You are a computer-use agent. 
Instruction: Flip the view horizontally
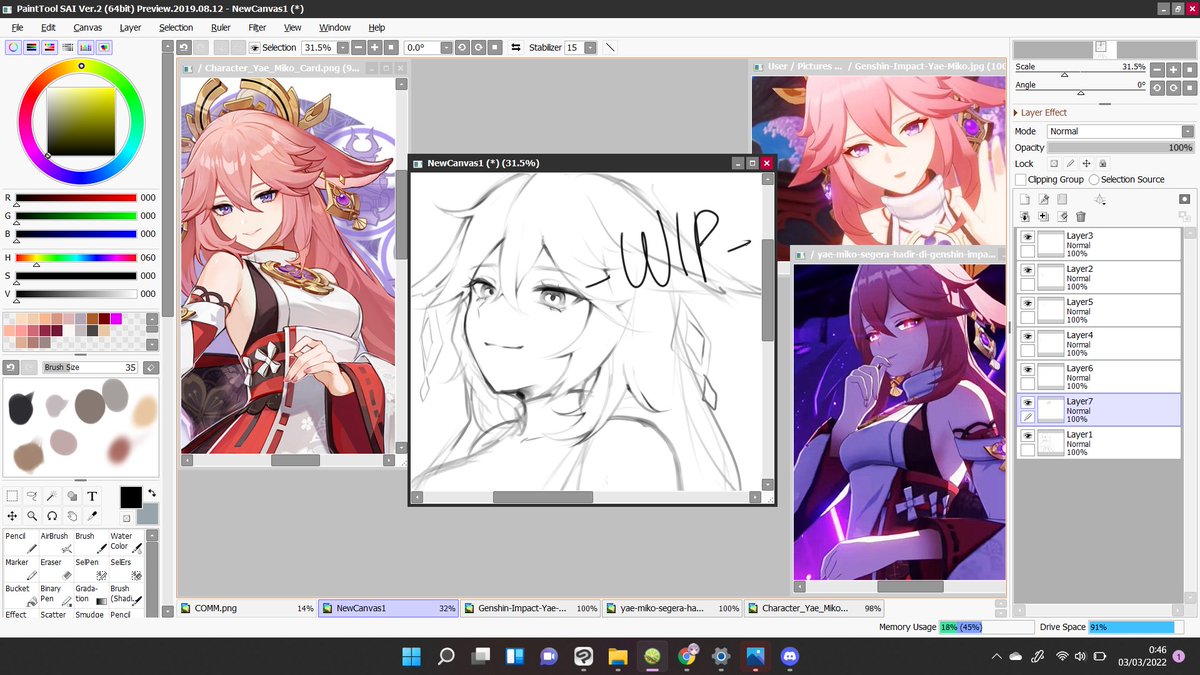[x=515, y=47]
